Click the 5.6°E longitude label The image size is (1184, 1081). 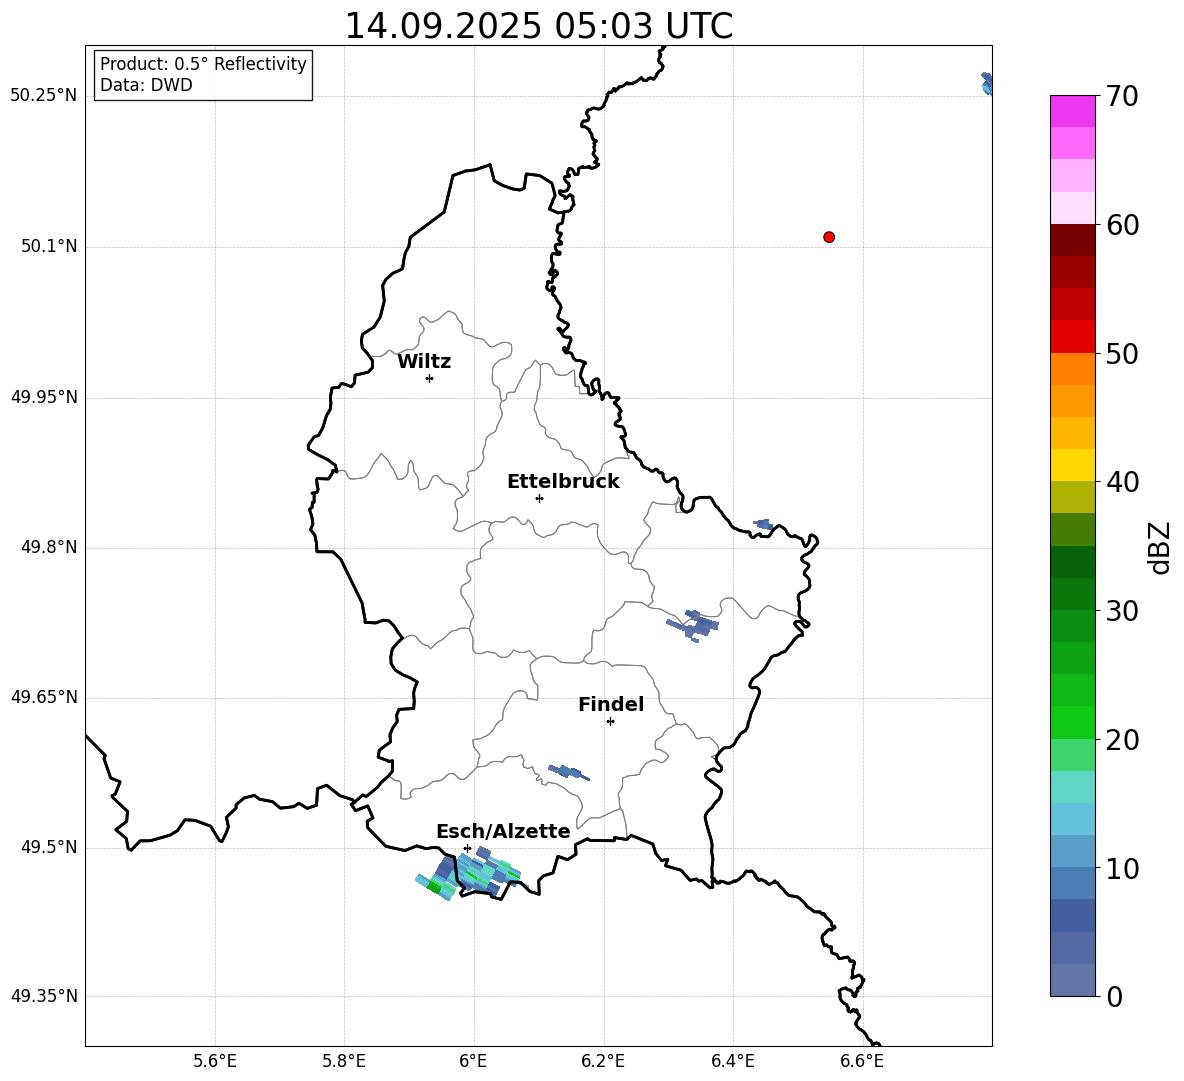[x=215, y=1061]
